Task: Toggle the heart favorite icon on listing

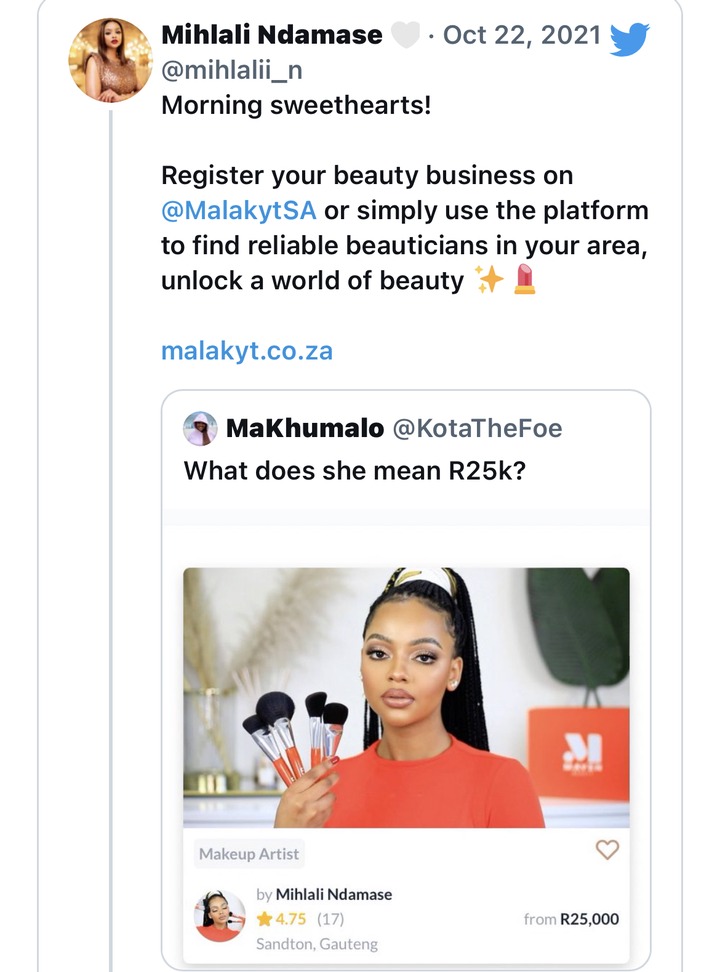Action: (607, 849)
